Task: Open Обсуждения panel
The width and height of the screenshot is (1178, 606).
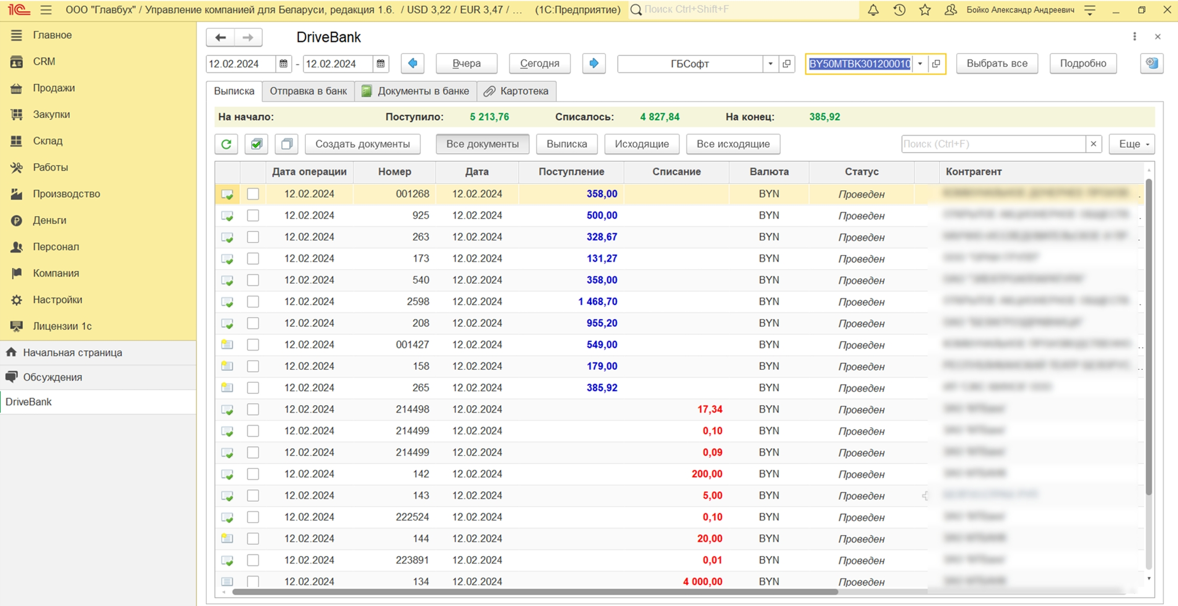Action: coord(53,377)
